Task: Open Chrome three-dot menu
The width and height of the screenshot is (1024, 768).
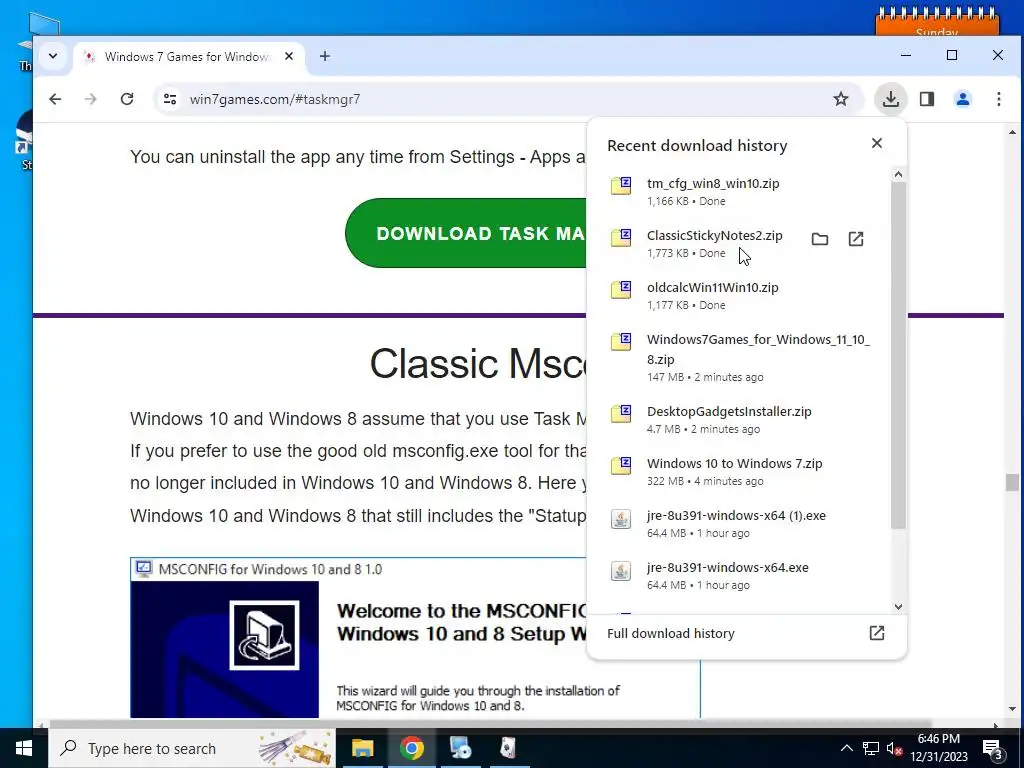Action: click(x=999, y=99)
